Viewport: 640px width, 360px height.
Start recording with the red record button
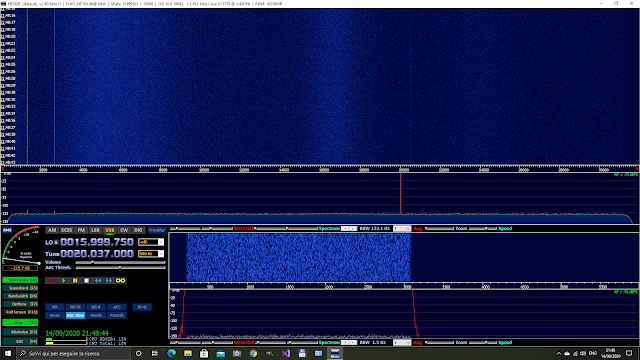click(x=52, y=280)
